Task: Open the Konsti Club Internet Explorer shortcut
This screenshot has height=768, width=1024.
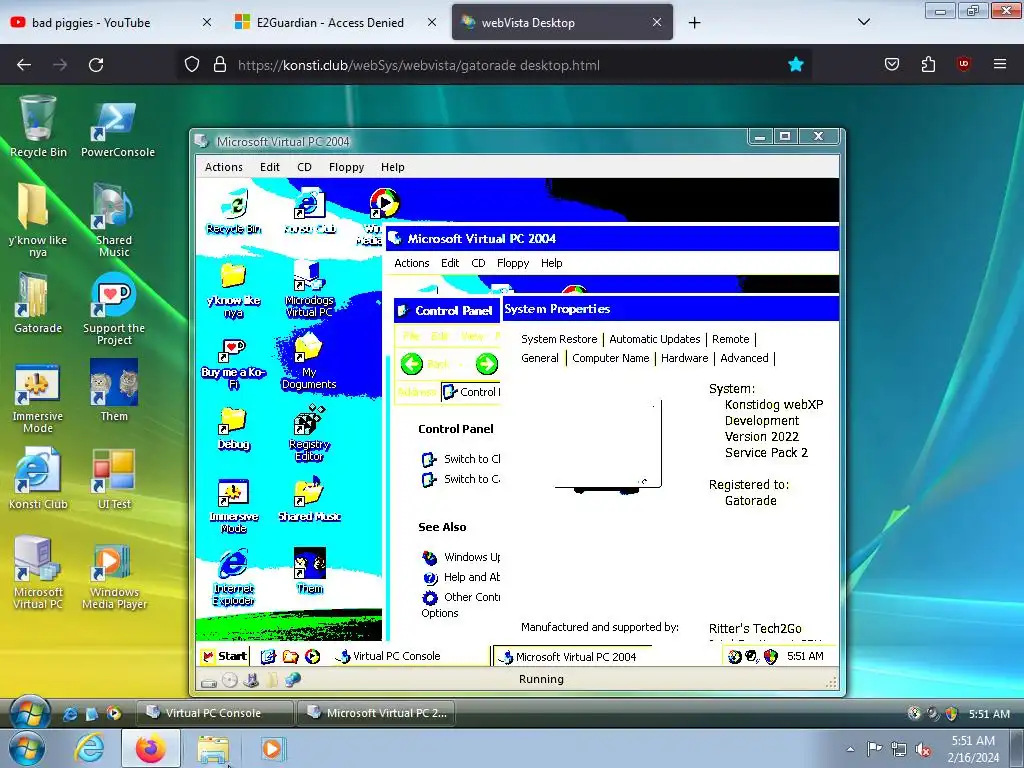Action: pos(38,479)
